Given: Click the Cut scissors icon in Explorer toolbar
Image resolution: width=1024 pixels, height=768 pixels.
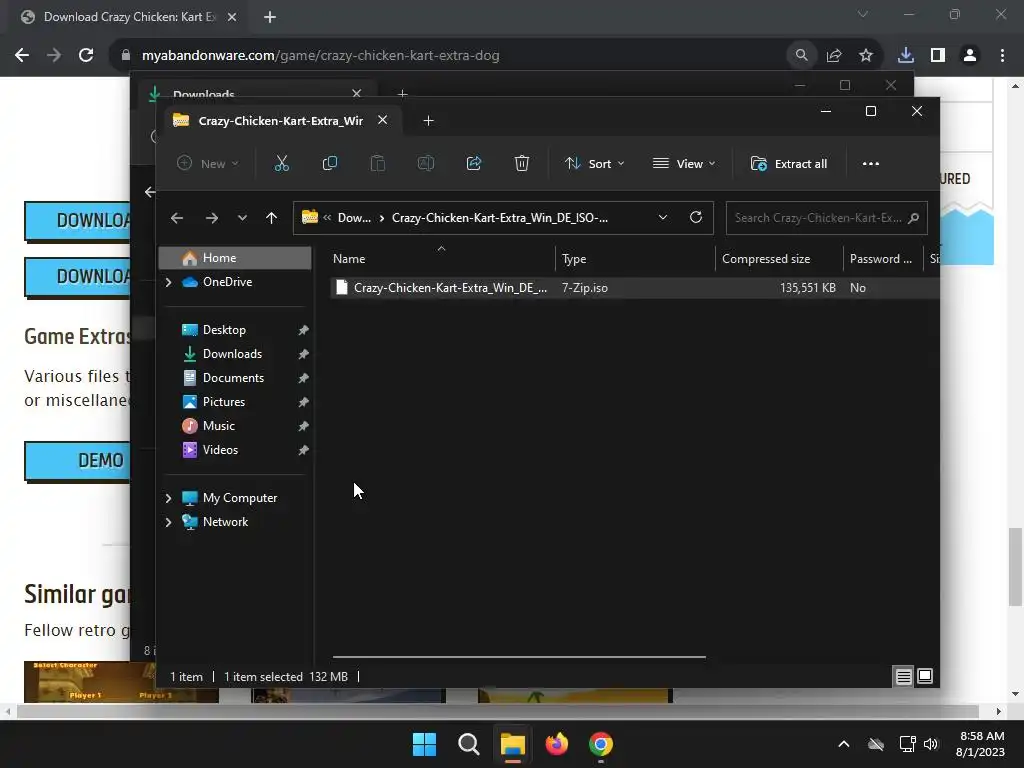Looking at the screenshot, I should coord(281,163).
